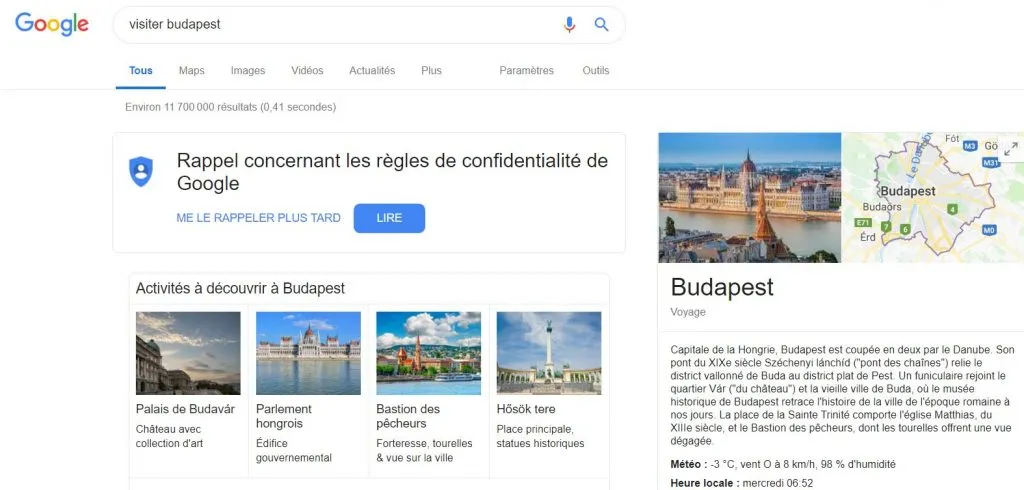
Task: Select the Actualités tab
Action: coord(372,71)
